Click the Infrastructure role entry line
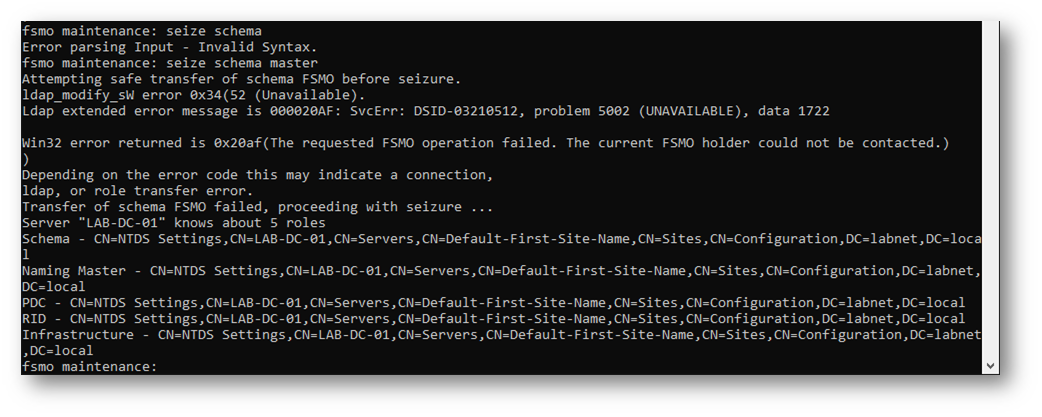The image size is (1042, 417). 502,342
